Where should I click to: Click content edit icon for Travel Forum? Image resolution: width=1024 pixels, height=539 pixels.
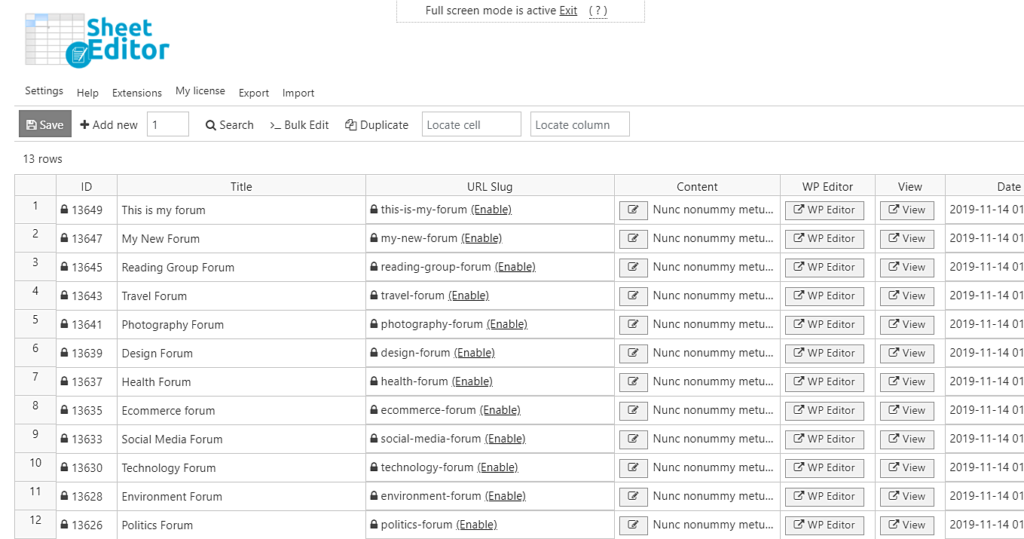point(633,296)
